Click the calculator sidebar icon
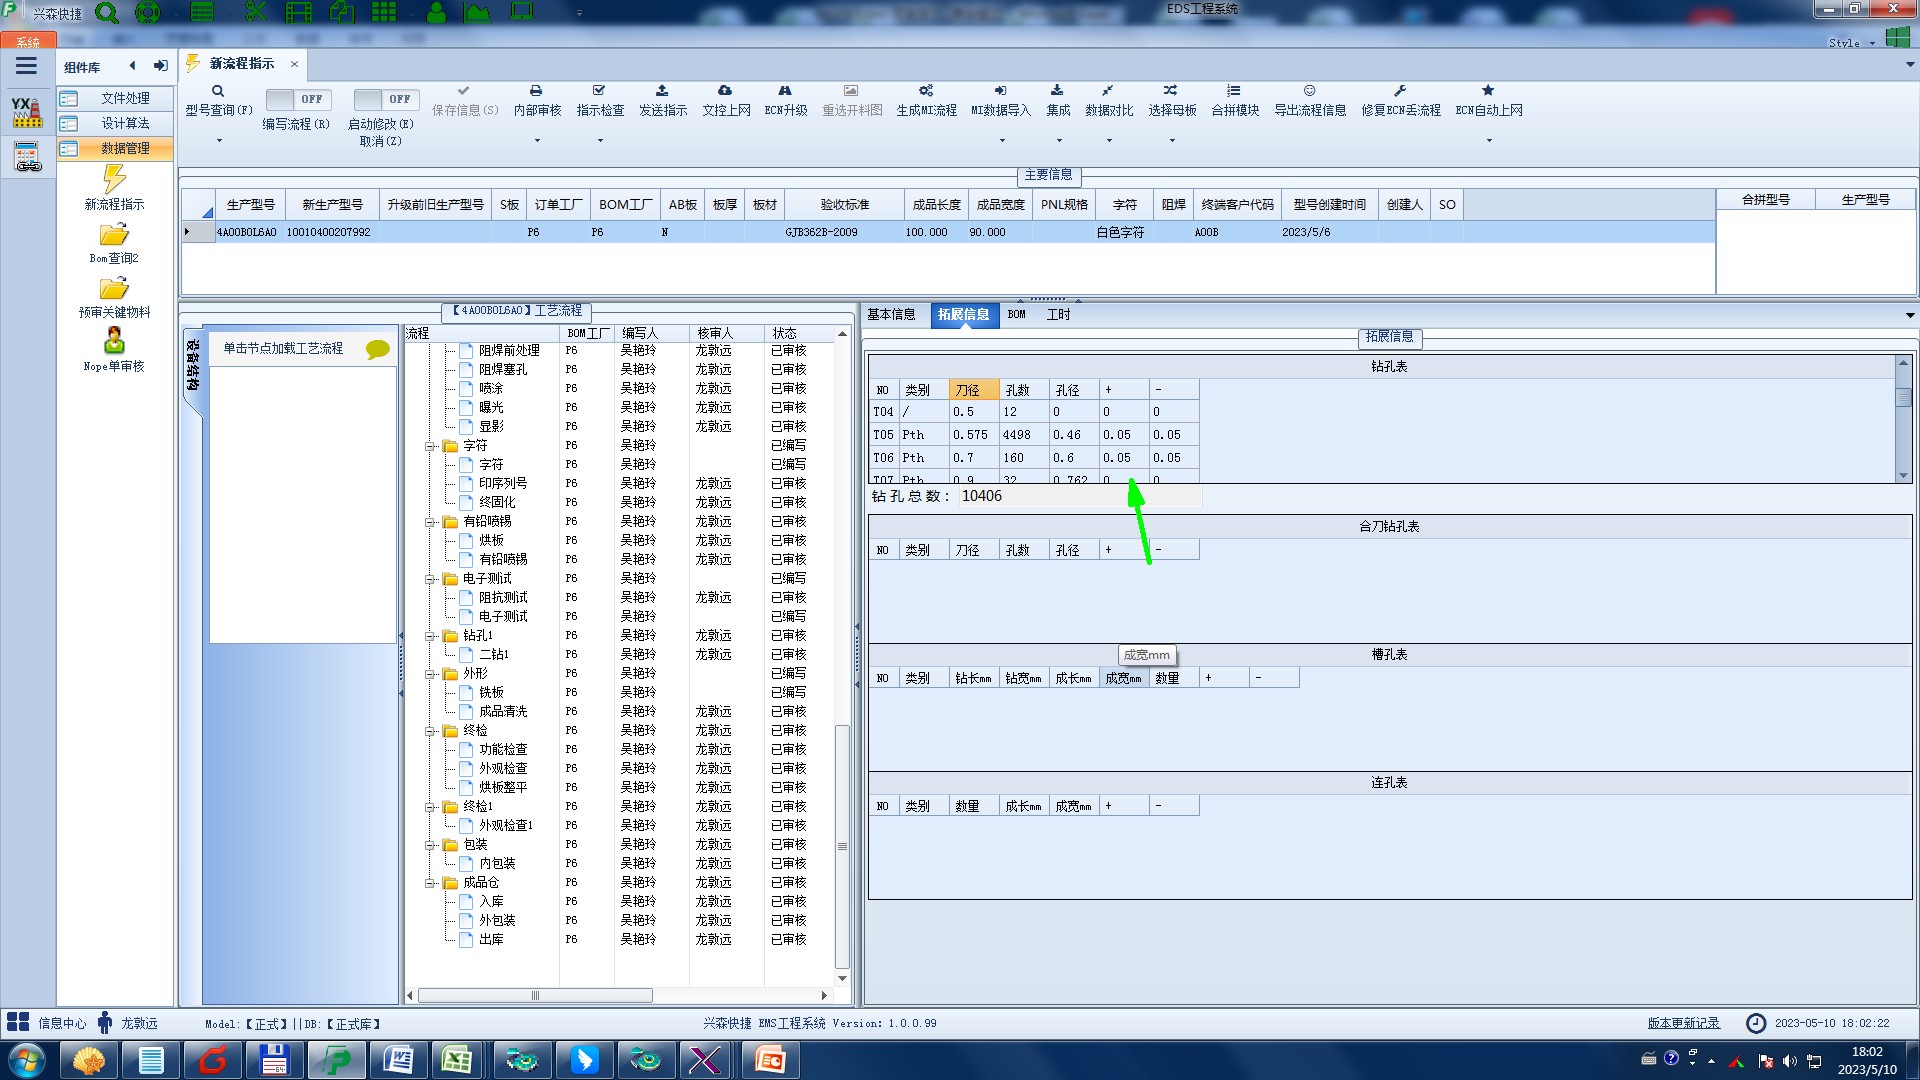1920x1080 pixels. 27,157
